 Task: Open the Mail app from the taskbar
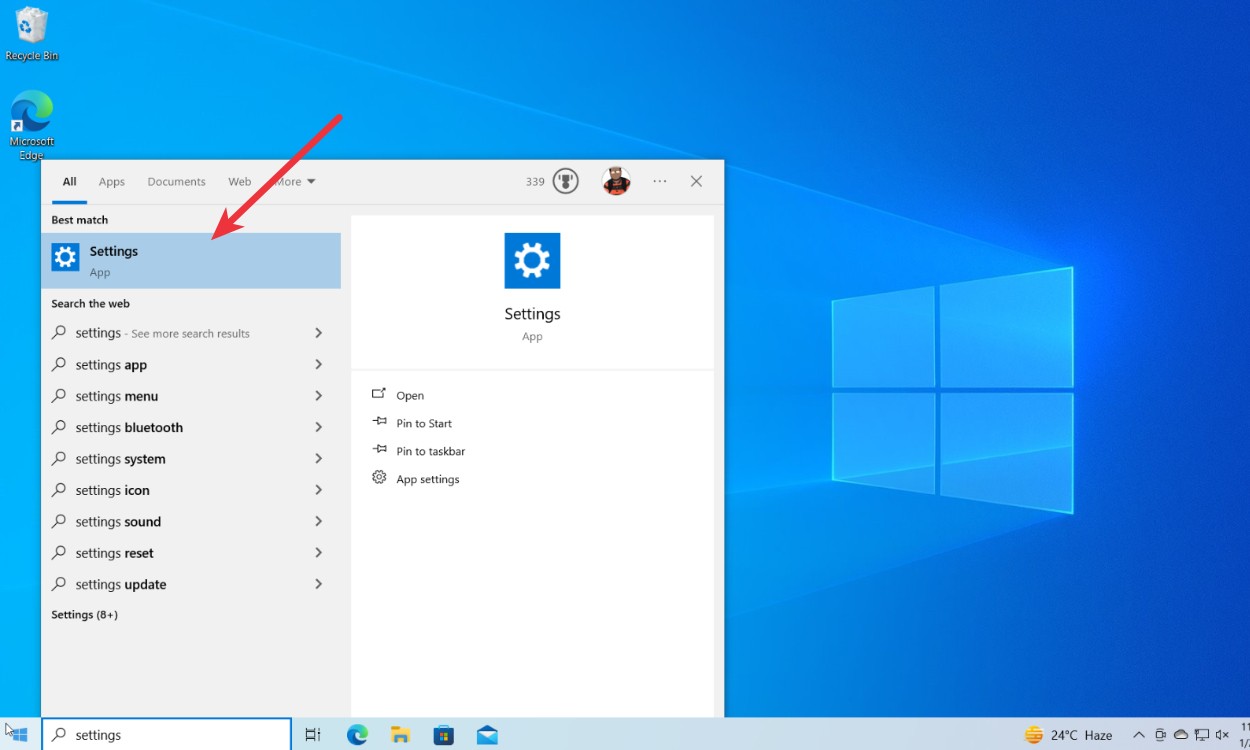point(487,734)
